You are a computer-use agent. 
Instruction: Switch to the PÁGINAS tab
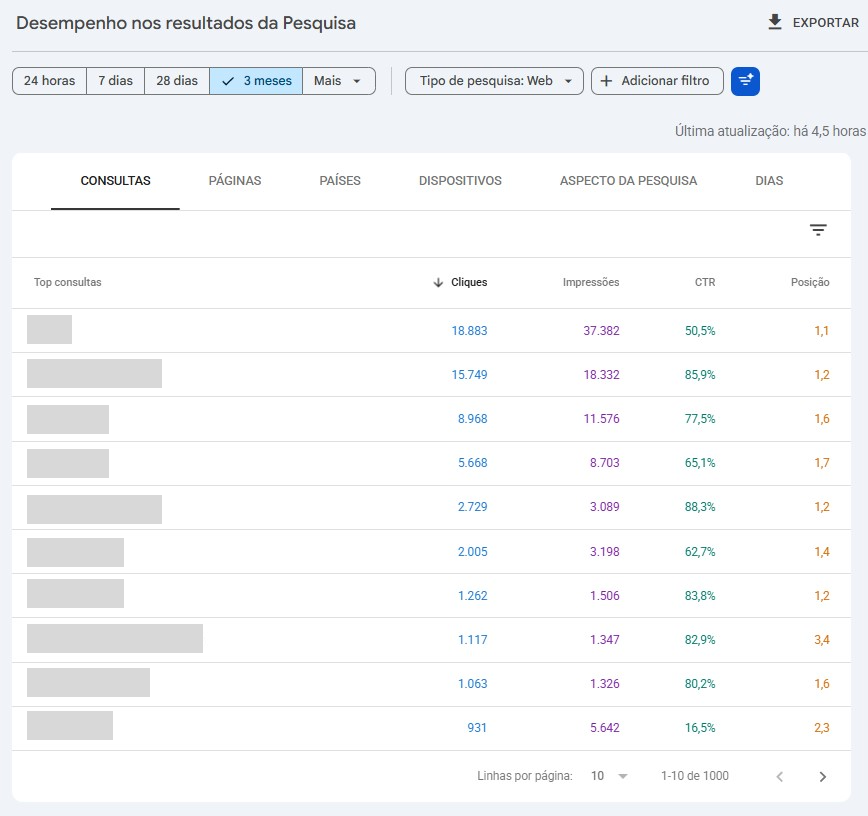coord(235,180)
